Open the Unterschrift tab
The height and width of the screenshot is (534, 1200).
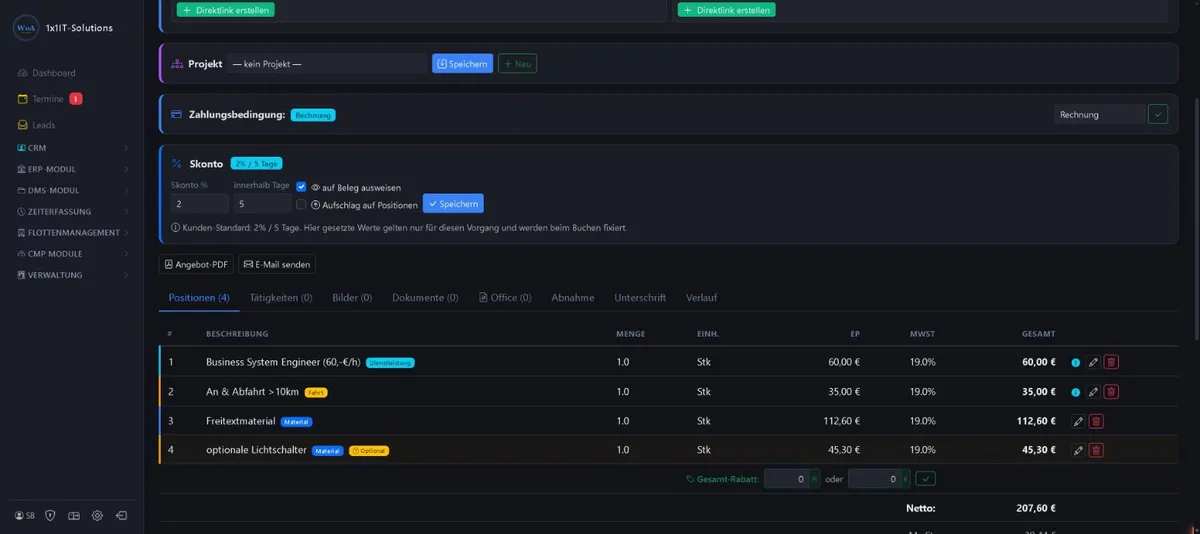pos(640,298)
